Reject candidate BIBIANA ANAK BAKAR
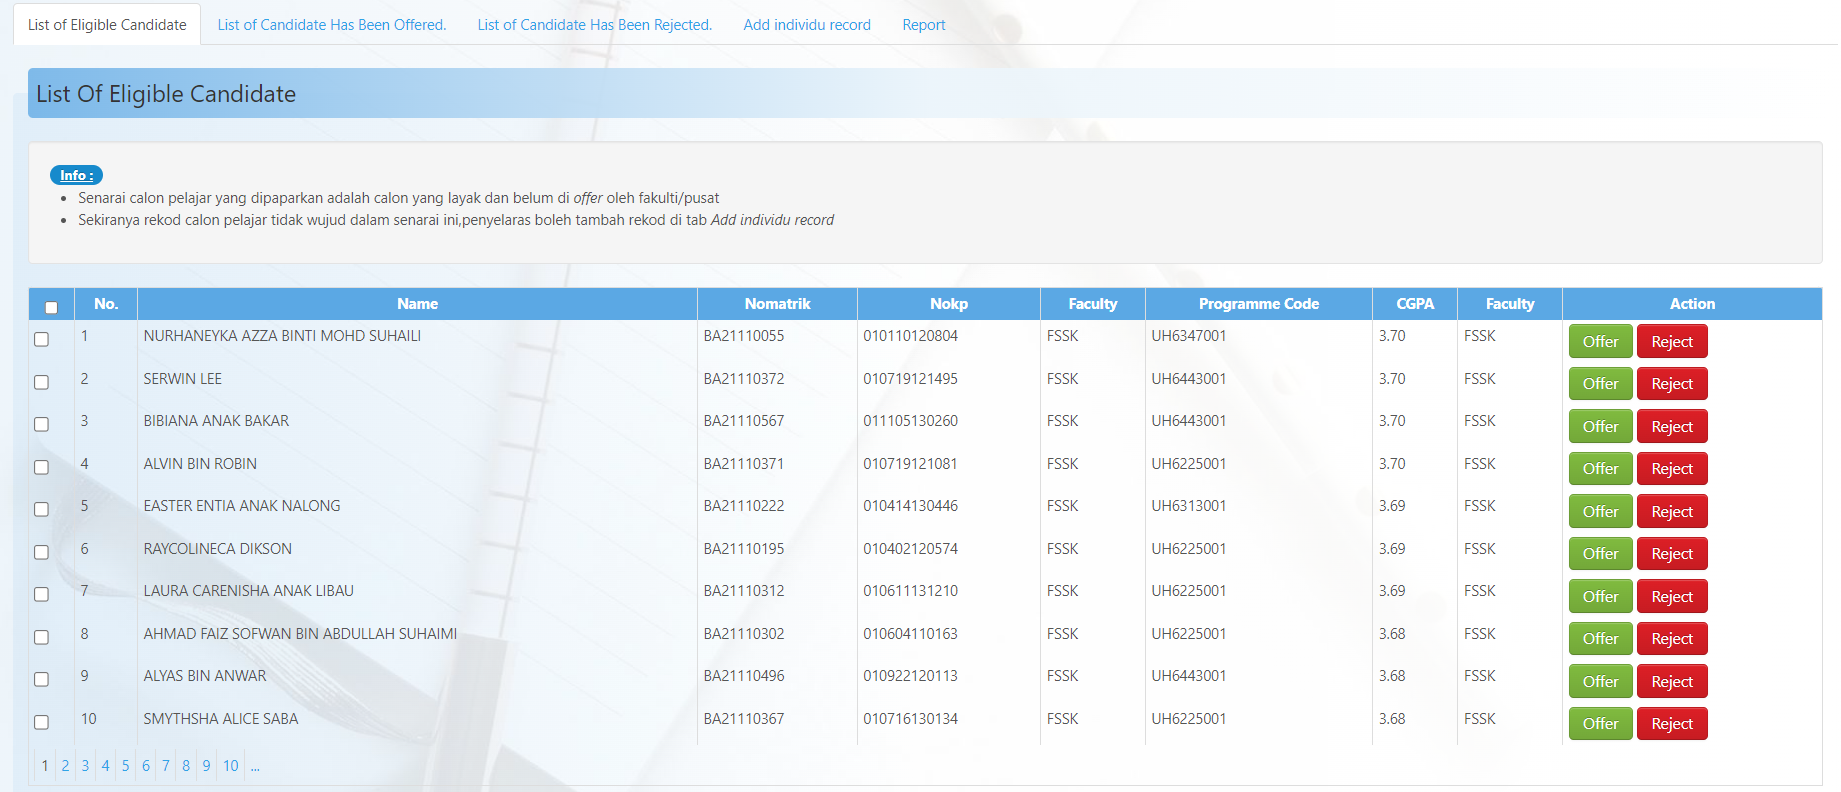Viewport: 1841px width, 792px height. coord(1671,427)
